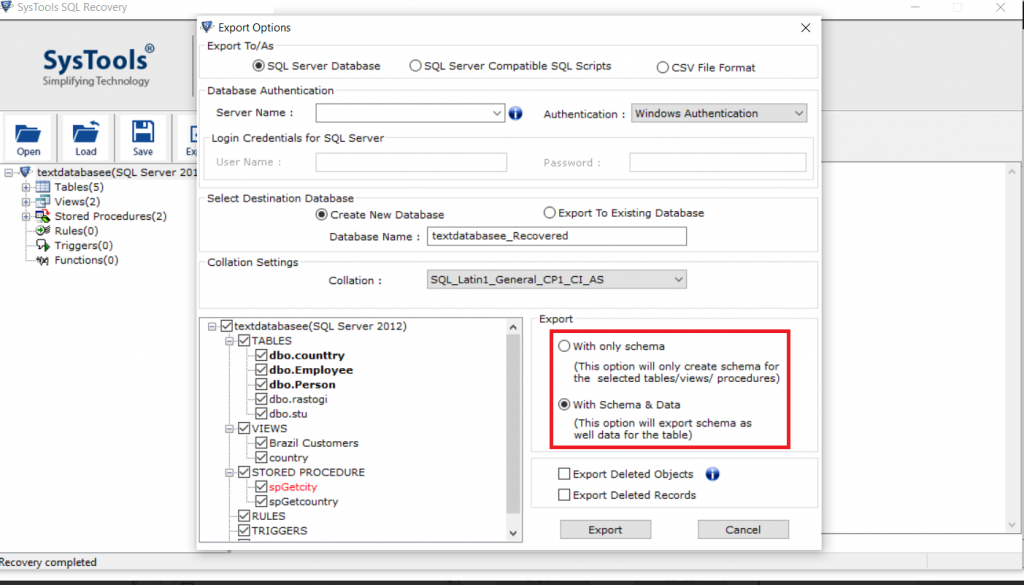Click scroll-down arrow of main window pane

(1013, 525)
